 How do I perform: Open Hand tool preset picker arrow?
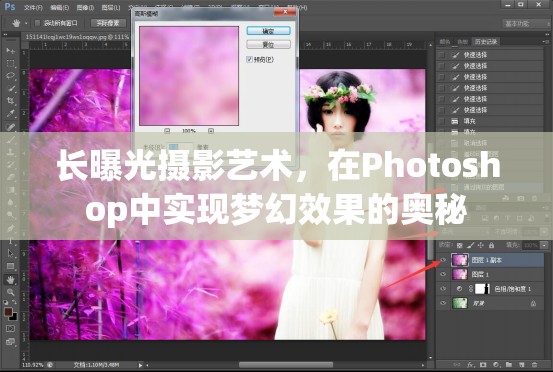[26, 23]
